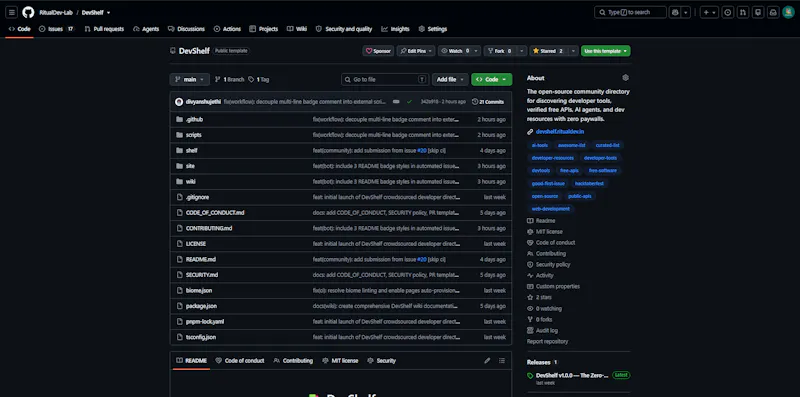
Task: Open README outline list icon
Action: (502, 360)
